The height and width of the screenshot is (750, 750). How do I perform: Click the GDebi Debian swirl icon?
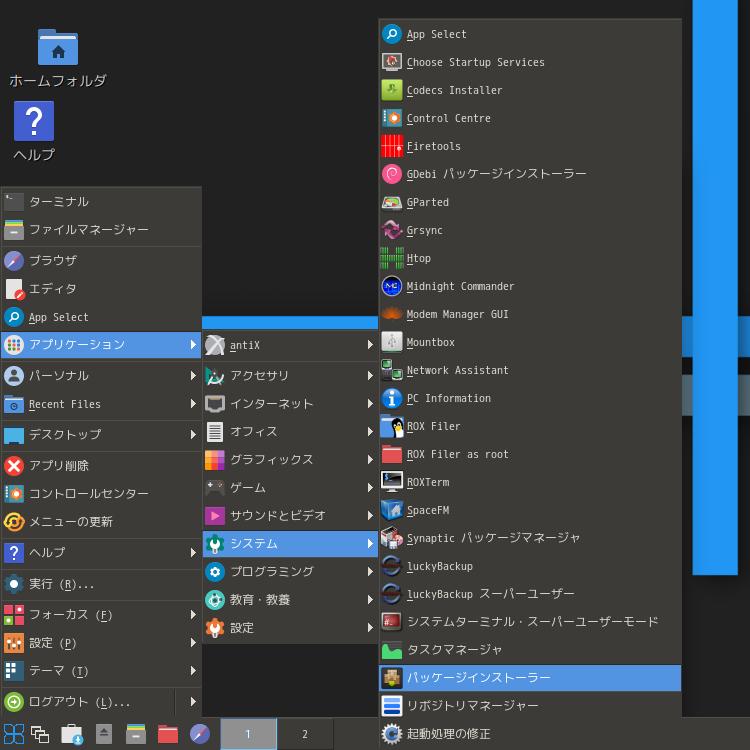(392, 174)
